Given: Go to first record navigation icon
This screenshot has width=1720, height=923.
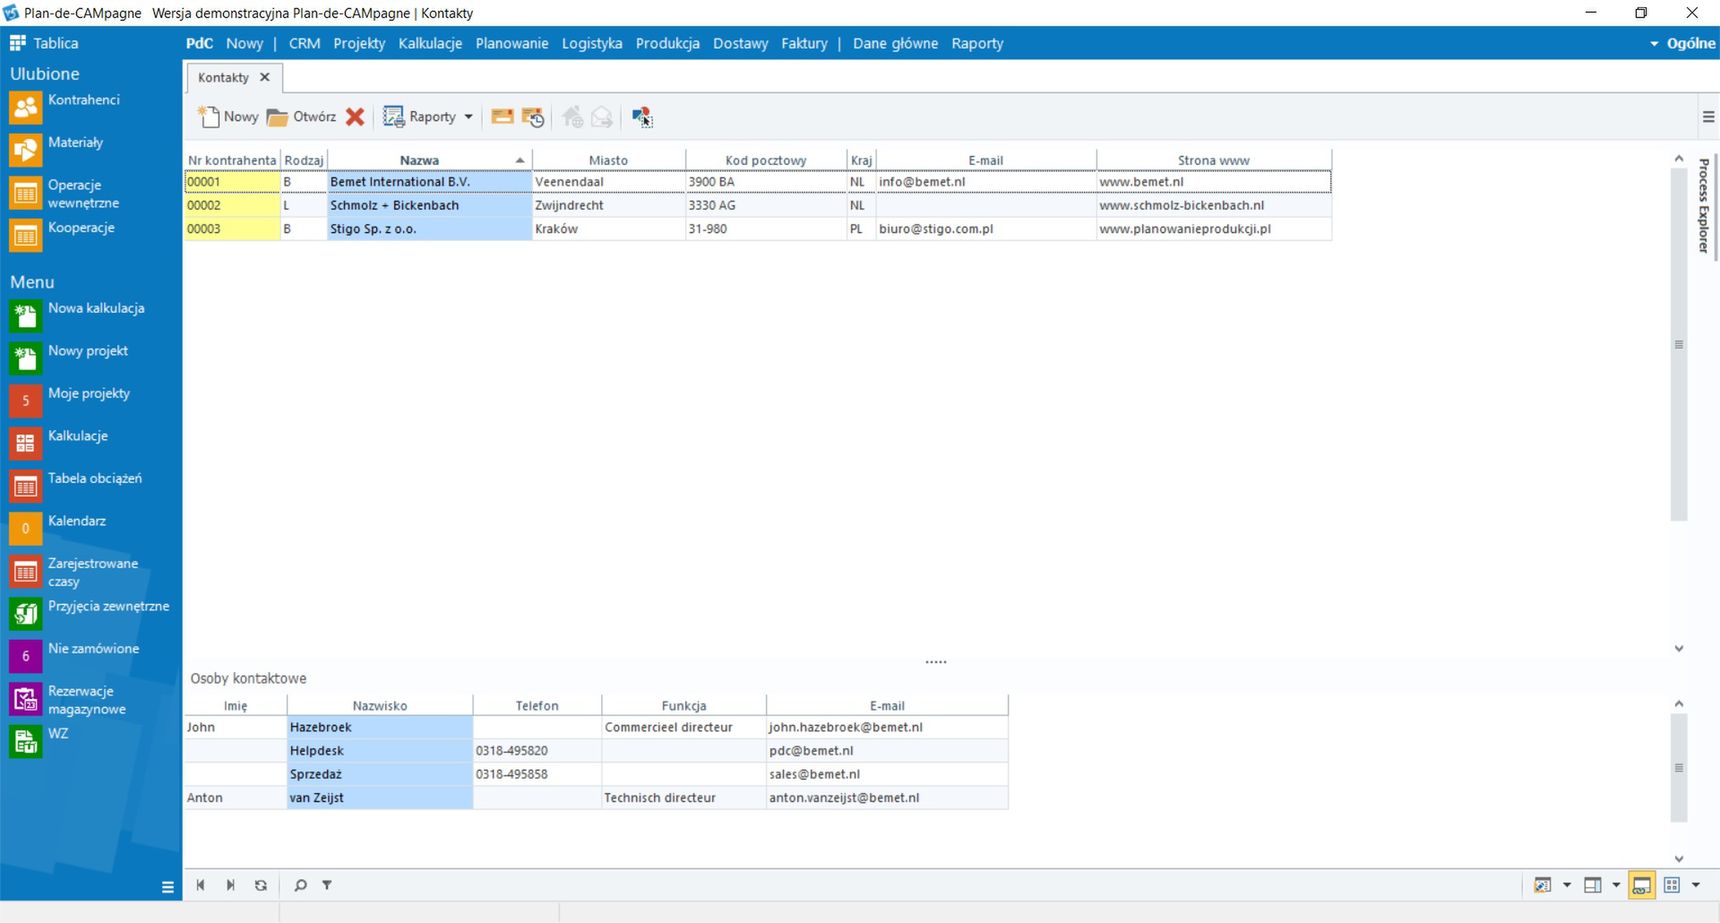Looking at the screenshot, I should 201,885.
